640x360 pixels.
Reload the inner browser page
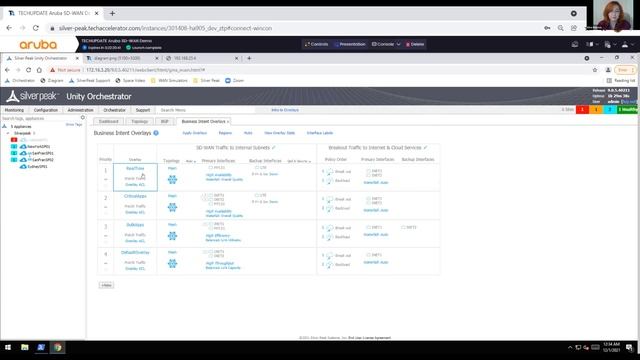28,70
